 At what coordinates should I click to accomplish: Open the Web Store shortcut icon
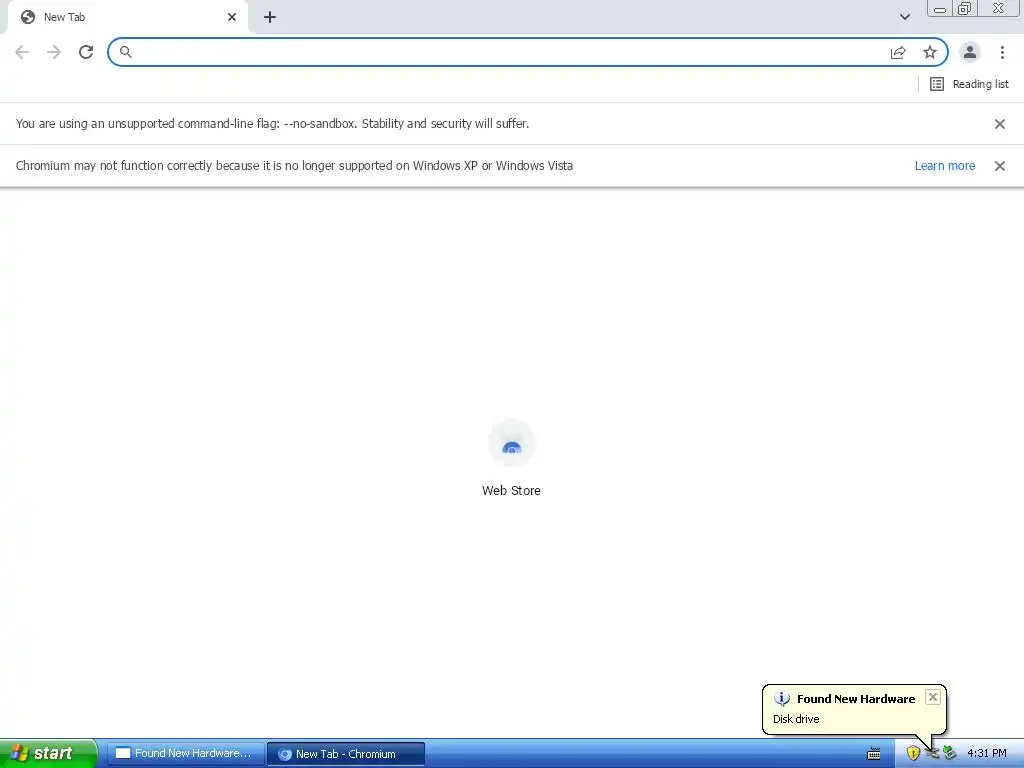coord(512,443)
